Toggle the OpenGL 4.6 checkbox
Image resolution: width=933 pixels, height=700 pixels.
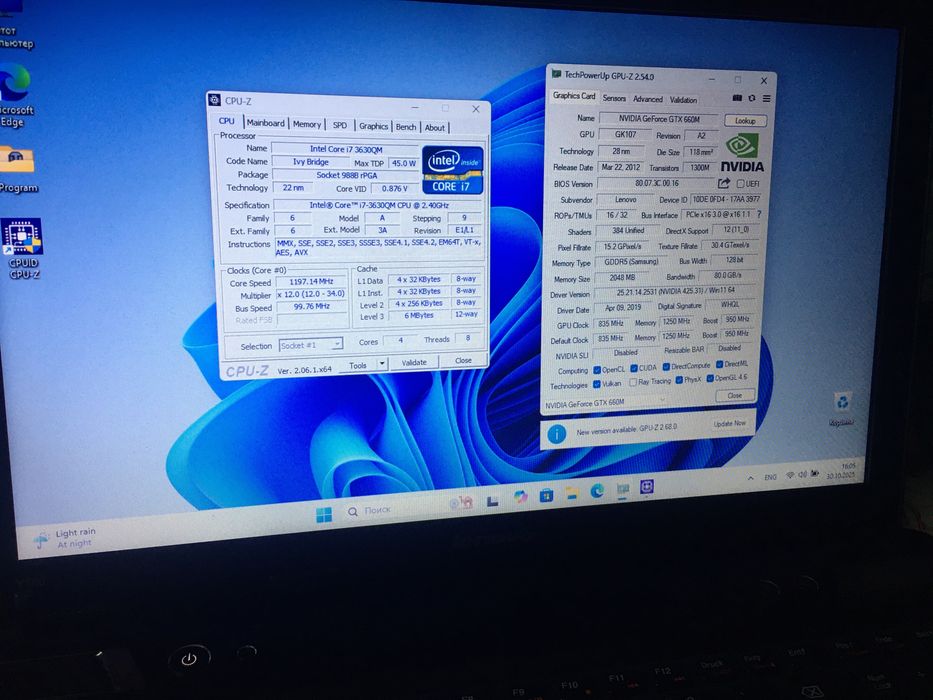710,379
